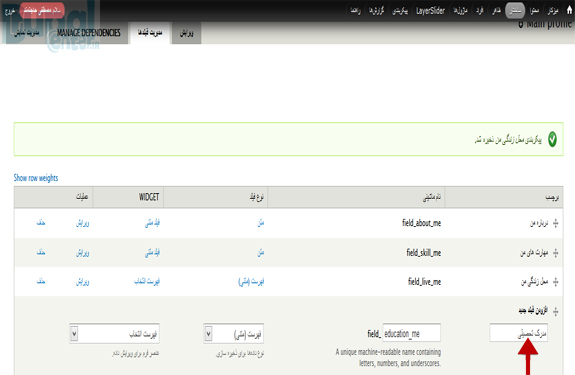Open the highlighted ساختار (Structure) menu item

pyautogui.click(x=515, y=11)
